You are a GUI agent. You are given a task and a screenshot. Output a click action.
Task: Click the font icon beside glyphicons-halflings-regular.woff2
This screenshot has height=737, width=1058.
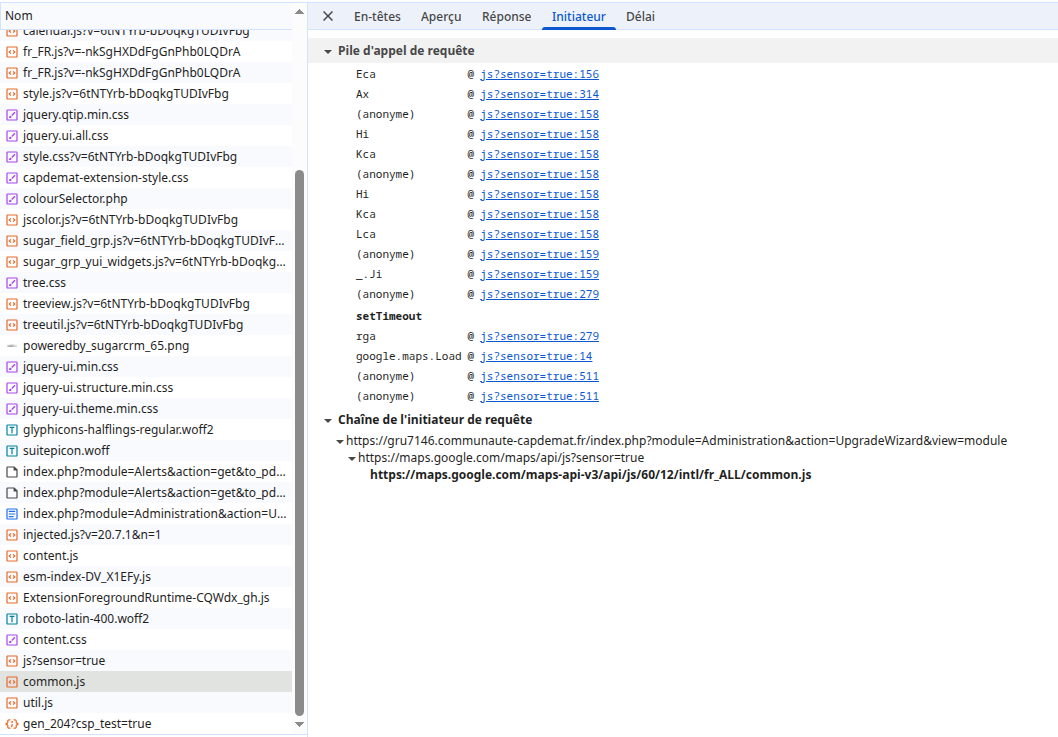11,430
